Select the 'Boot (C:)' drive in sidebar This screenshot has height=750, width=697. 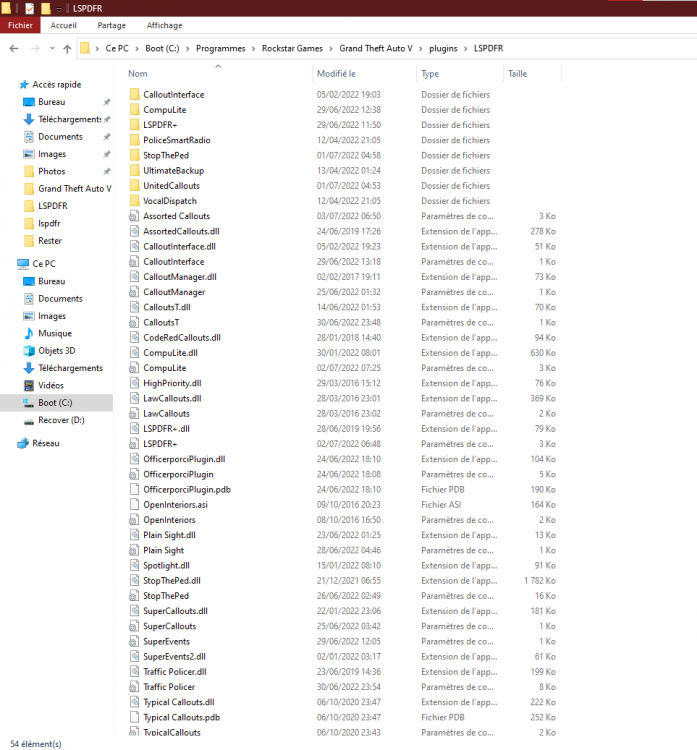pos(55,403)
